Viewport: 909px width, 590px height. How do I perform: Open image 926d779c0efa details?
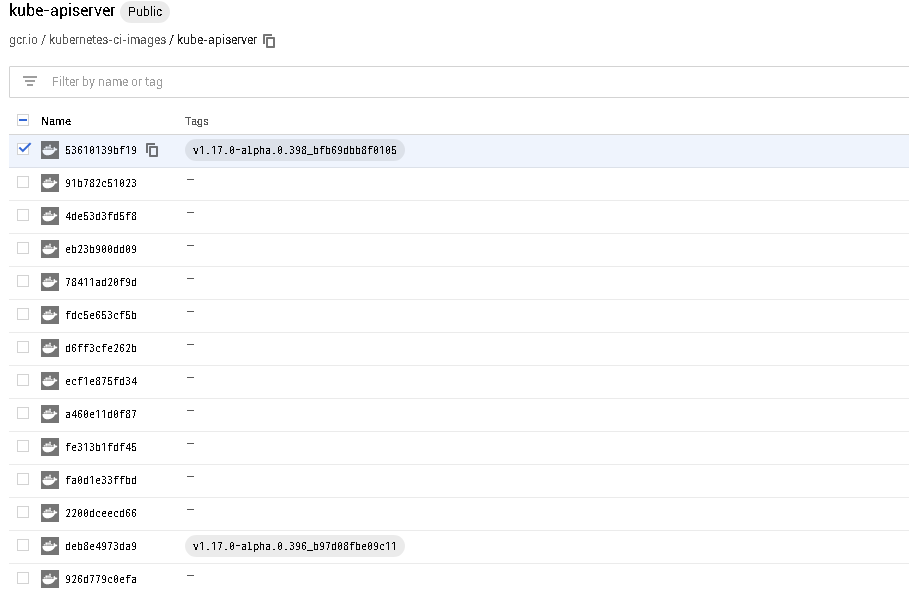[101, 580]
